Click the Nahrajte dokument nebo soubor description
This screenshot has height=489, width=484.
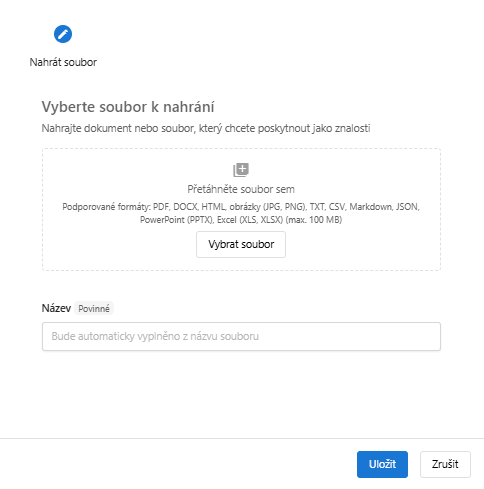(206, 128)
